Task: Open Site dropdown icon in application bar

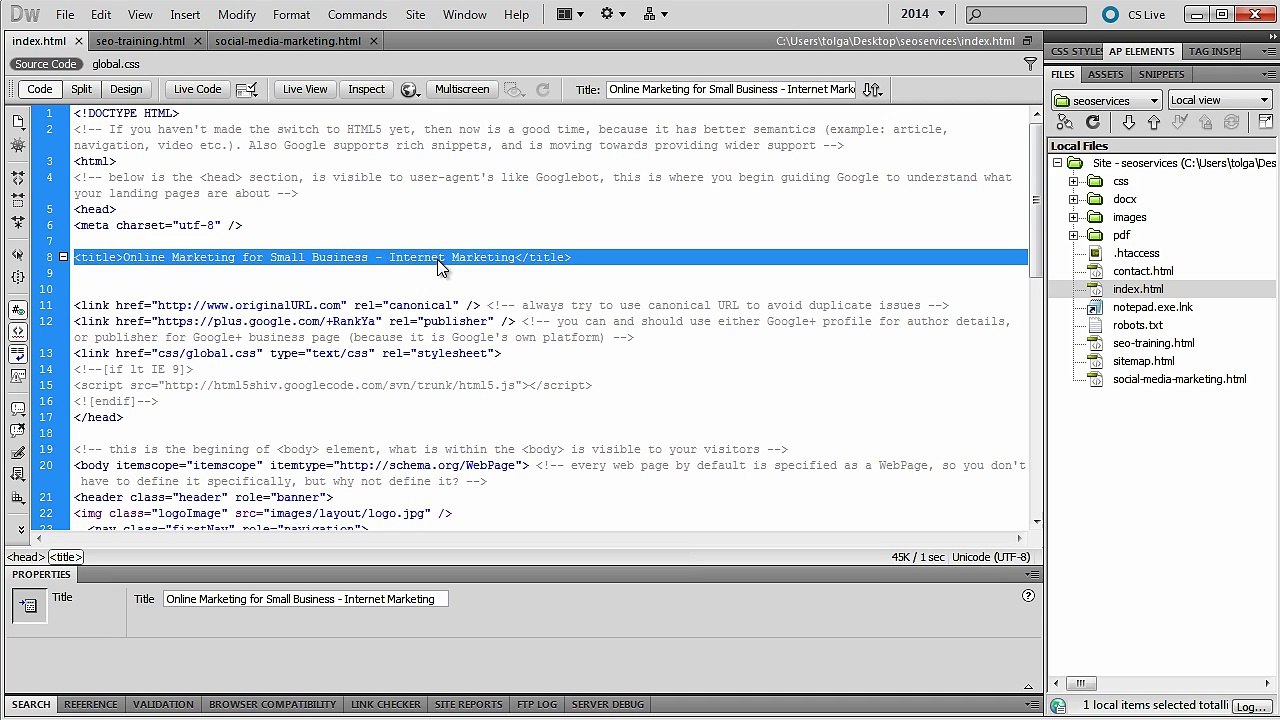Action: pyautogui.click(x=655, y=14)
